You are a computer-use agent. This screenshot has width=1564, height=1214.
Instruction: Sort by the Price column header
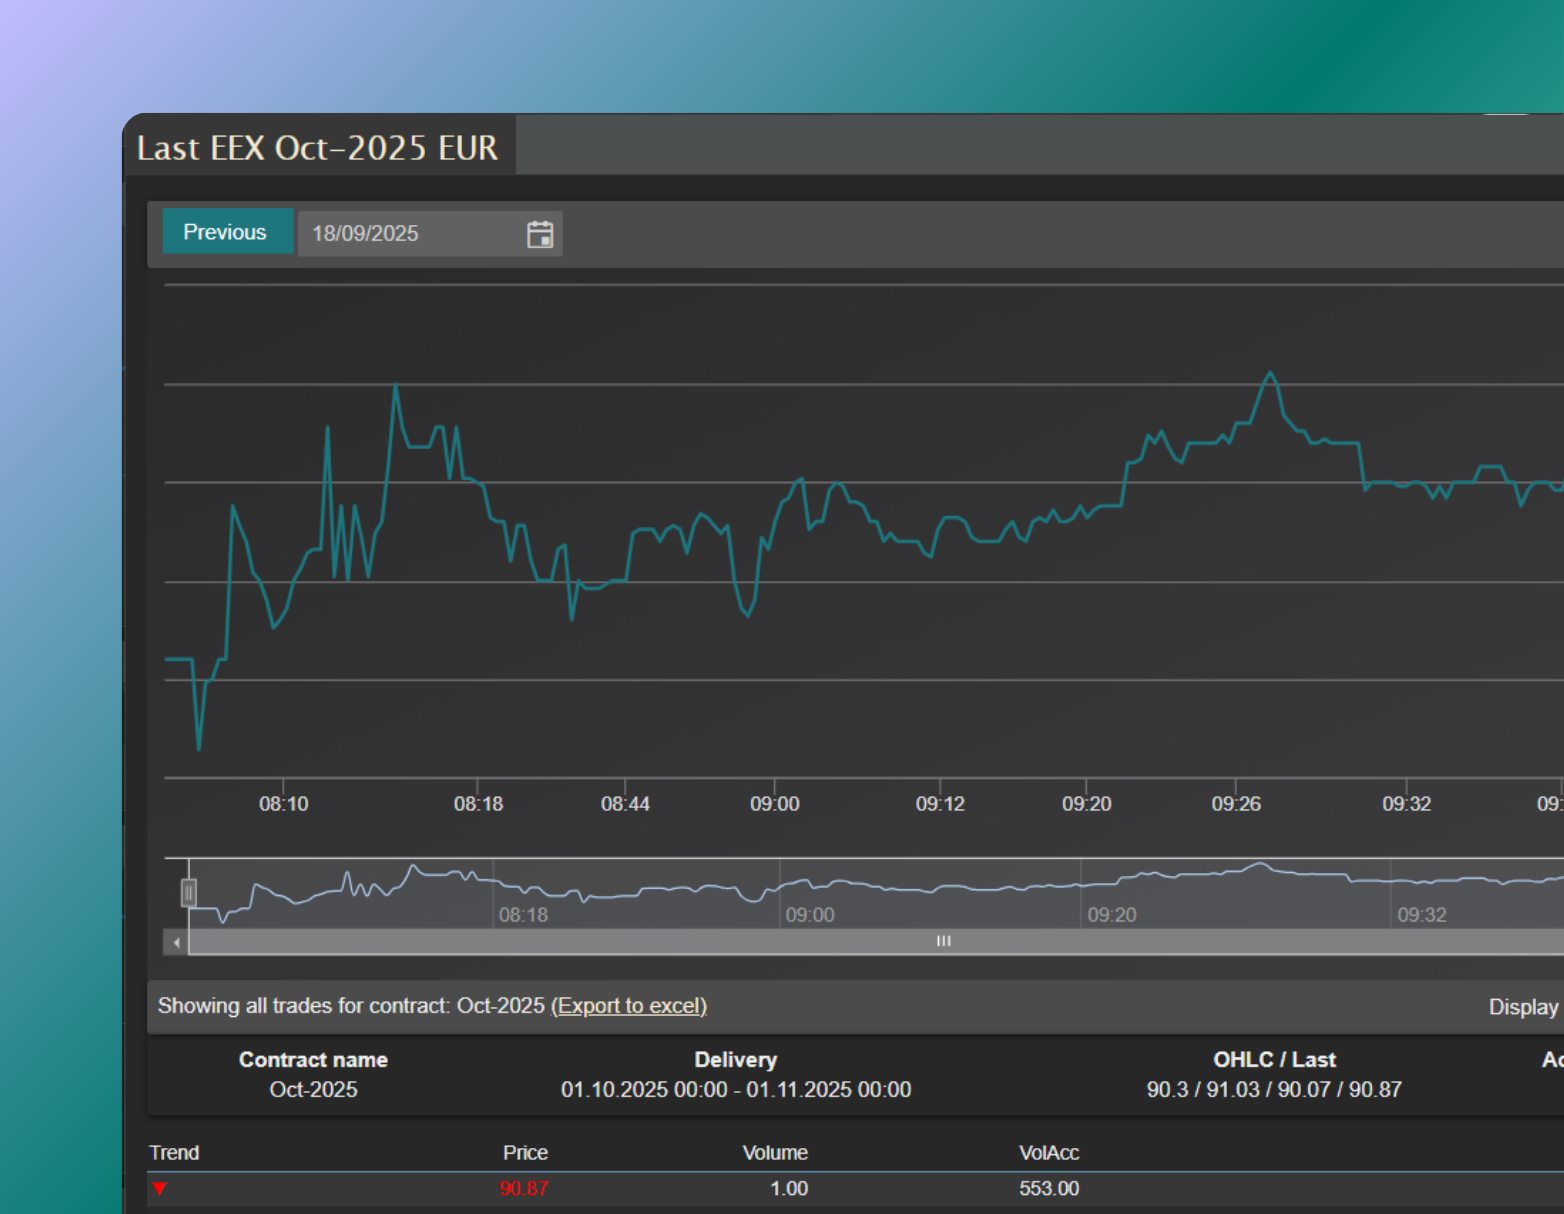pyautogui.click(x=525, y=1153)
